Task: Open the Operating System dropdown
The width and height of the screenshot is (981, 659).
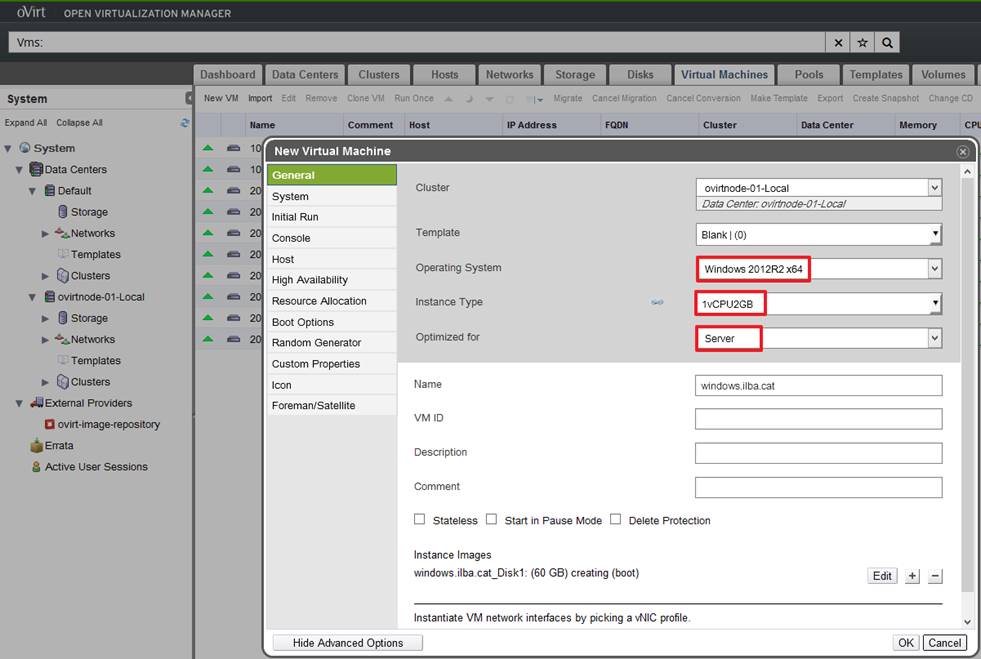Action: [x=934, y=269]
